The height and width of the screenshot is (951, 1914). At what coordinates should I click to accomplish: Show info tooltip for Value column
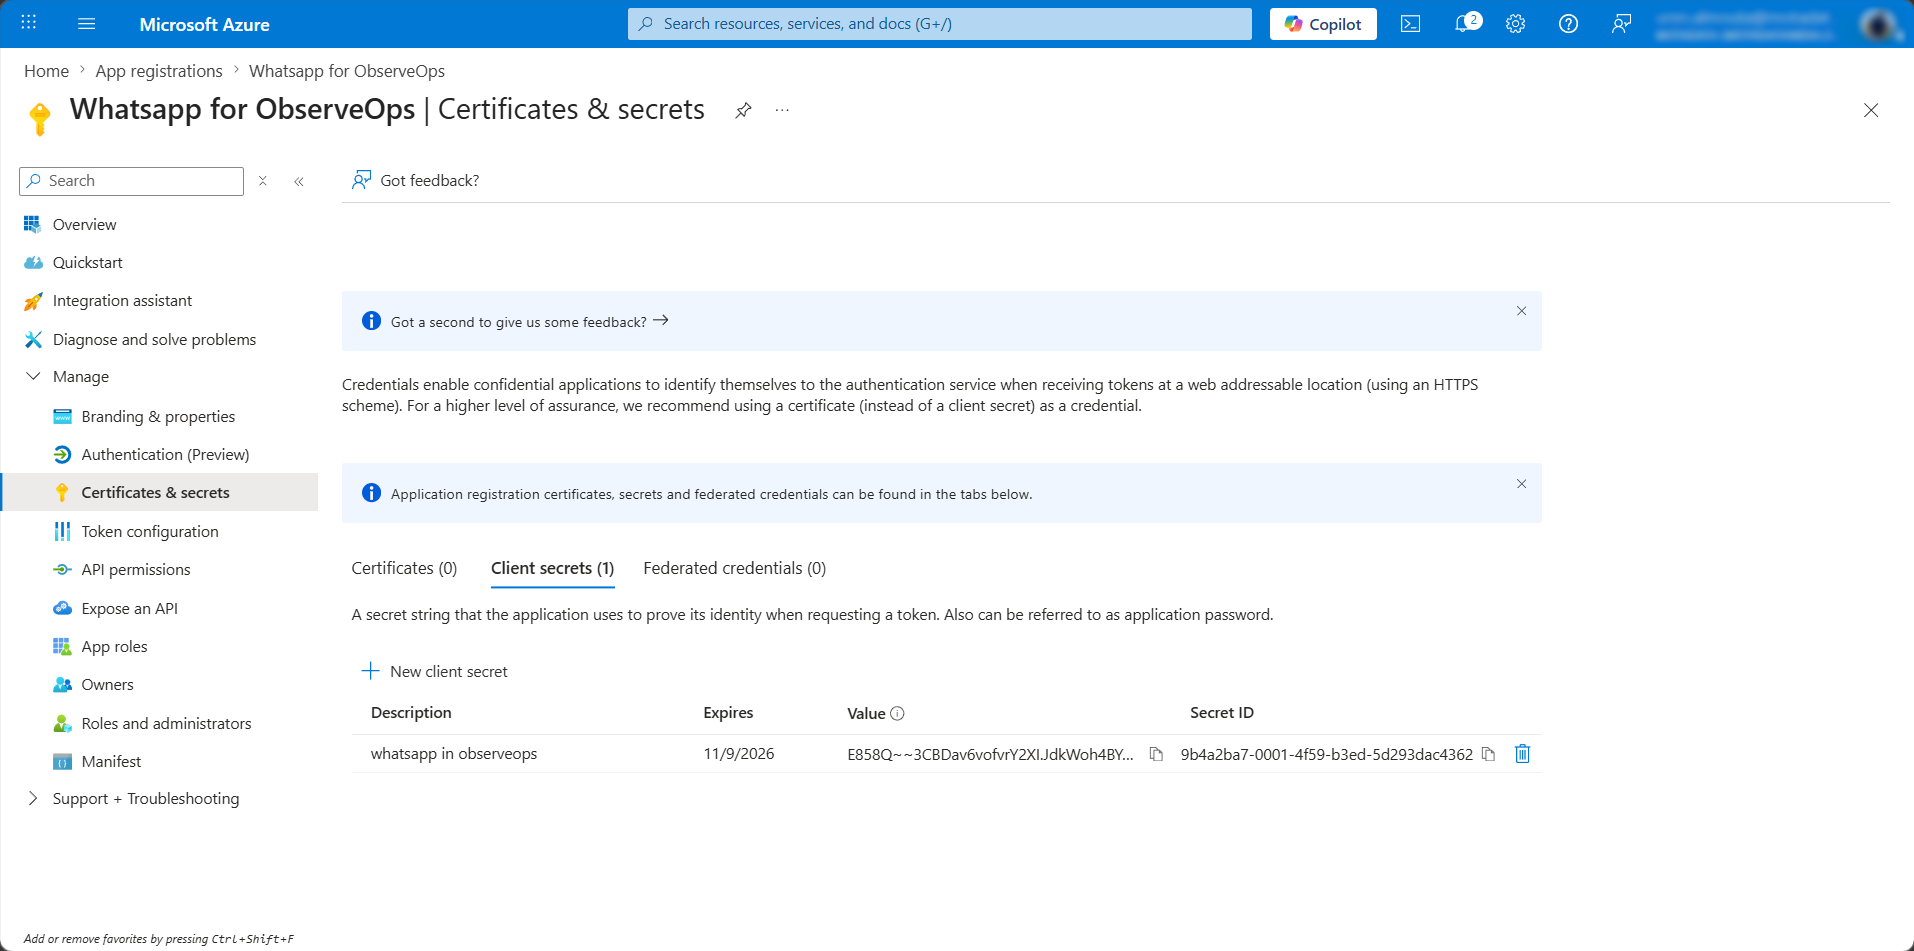897,713
